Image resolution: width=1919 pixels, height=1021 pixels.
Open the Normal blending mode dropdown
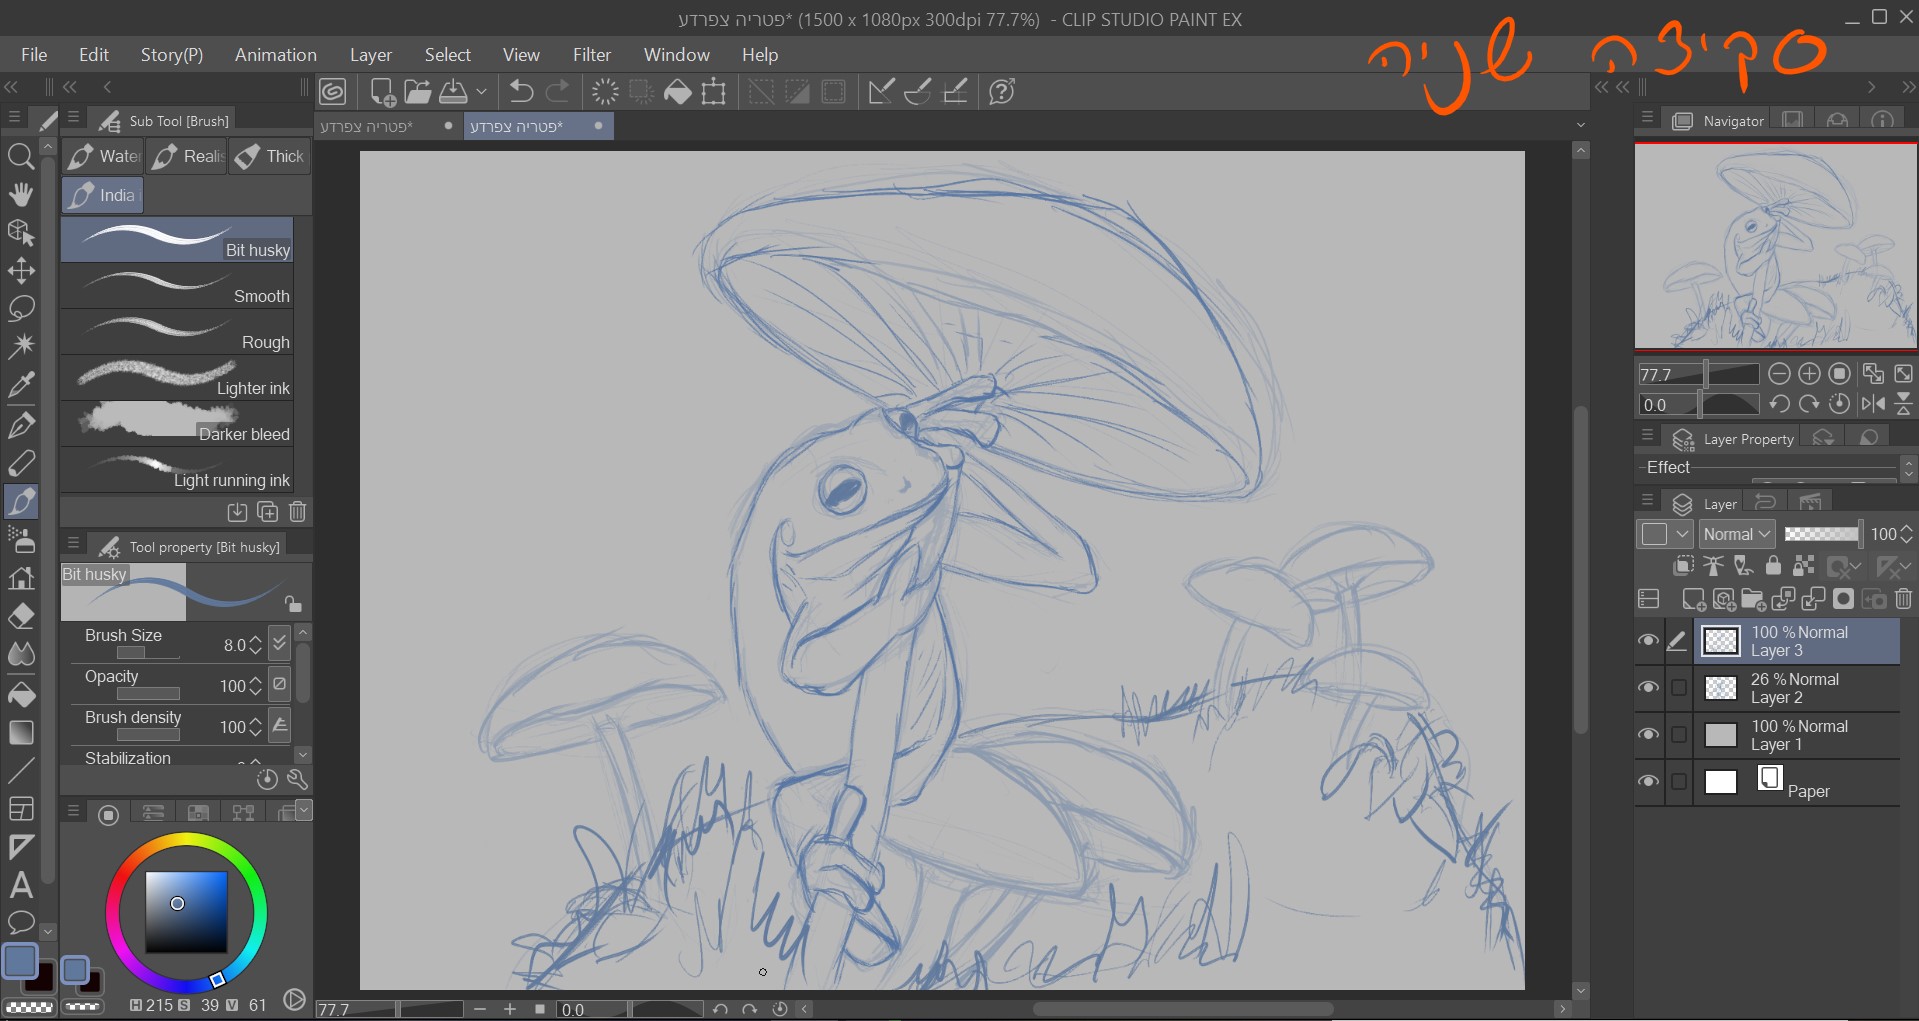(x=1737, y=534)
